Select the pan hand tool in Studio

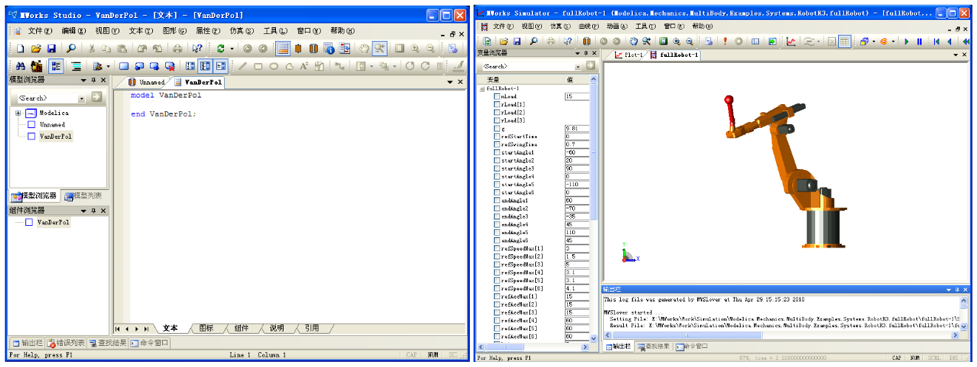[x=365, y=48]
